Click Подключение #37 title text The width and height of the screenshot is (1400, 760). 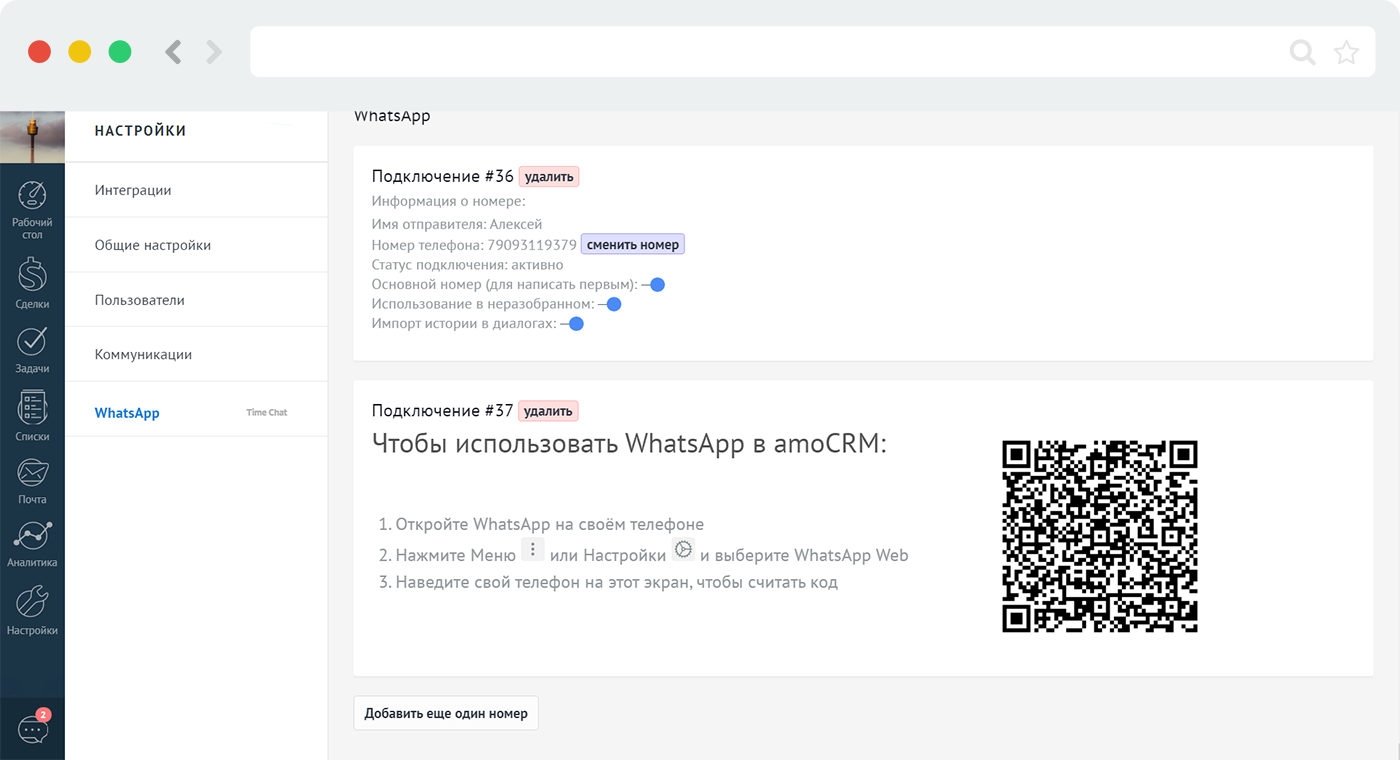[x=442, y=411]
